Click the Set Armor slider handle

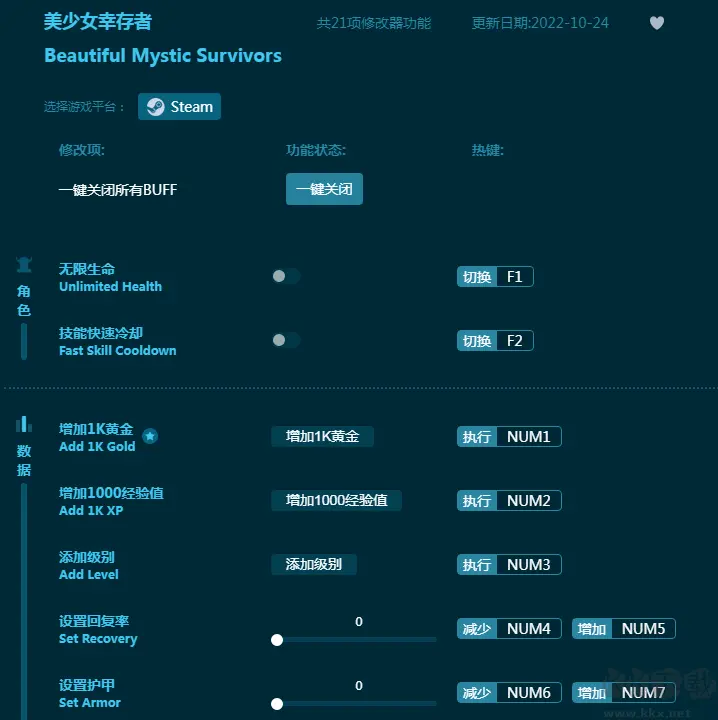point(277,704)
